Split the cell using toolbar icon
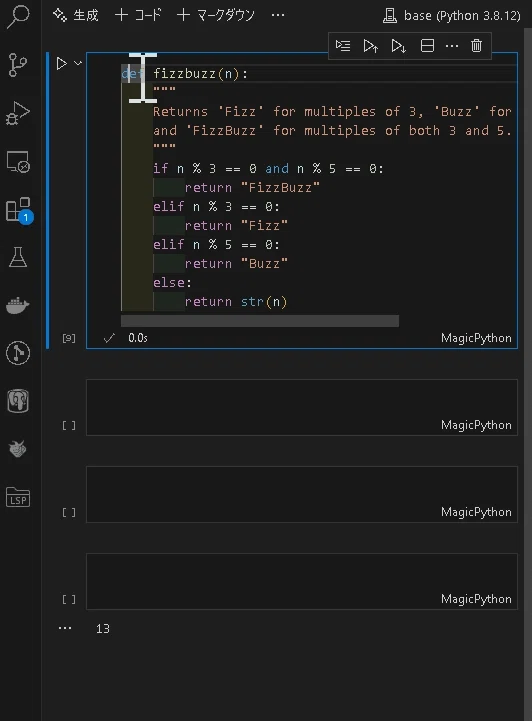The height and width of the screenshot is (721, 532). [427, 46]
